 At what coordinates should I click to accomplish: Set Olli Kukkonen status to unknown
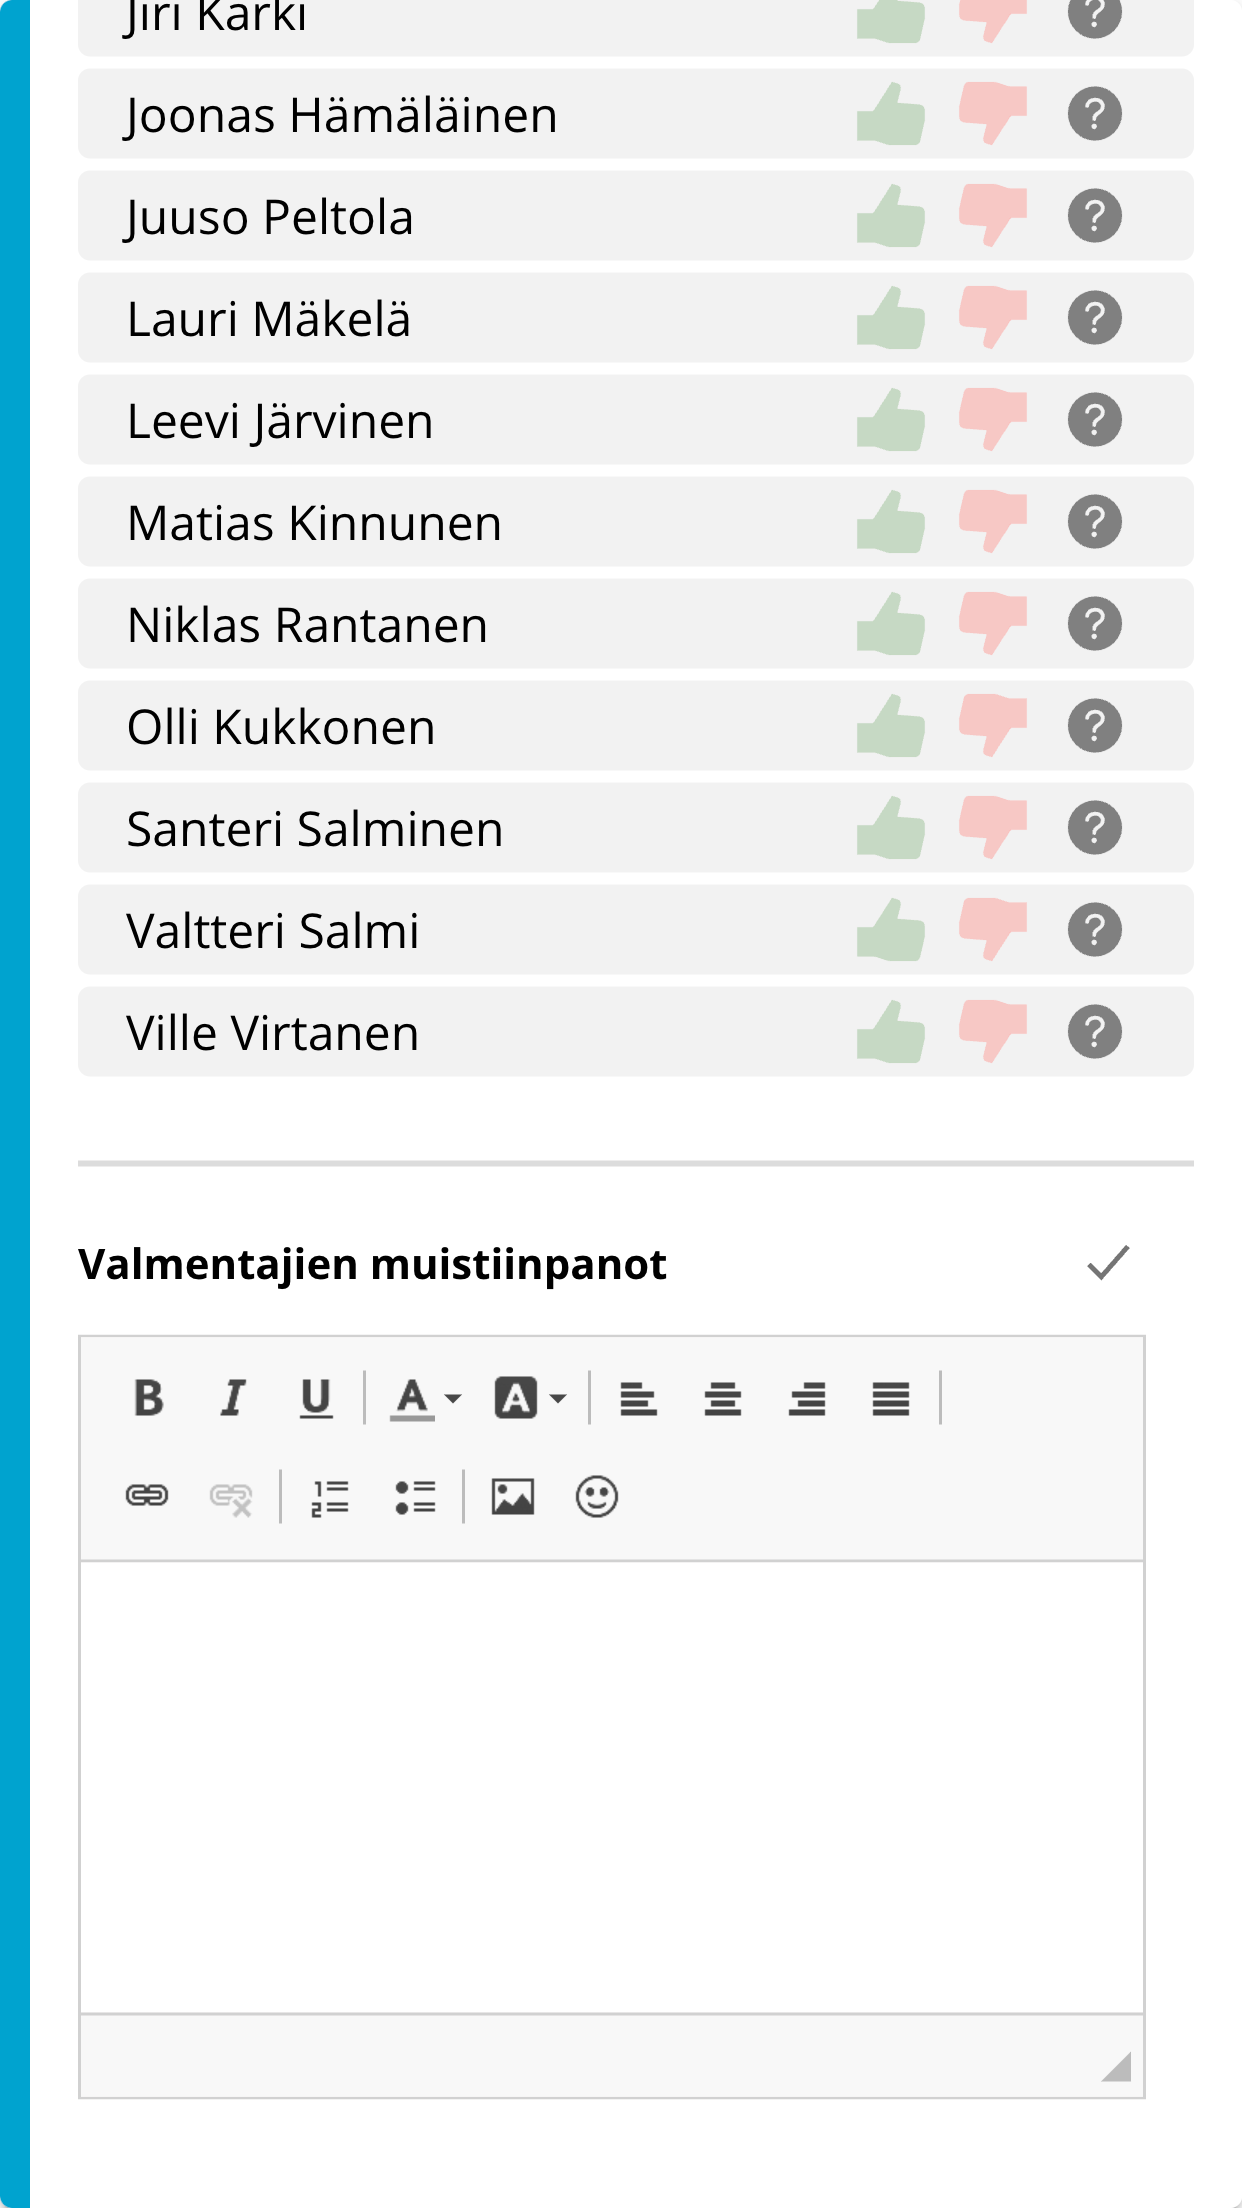coord(1095,726)
